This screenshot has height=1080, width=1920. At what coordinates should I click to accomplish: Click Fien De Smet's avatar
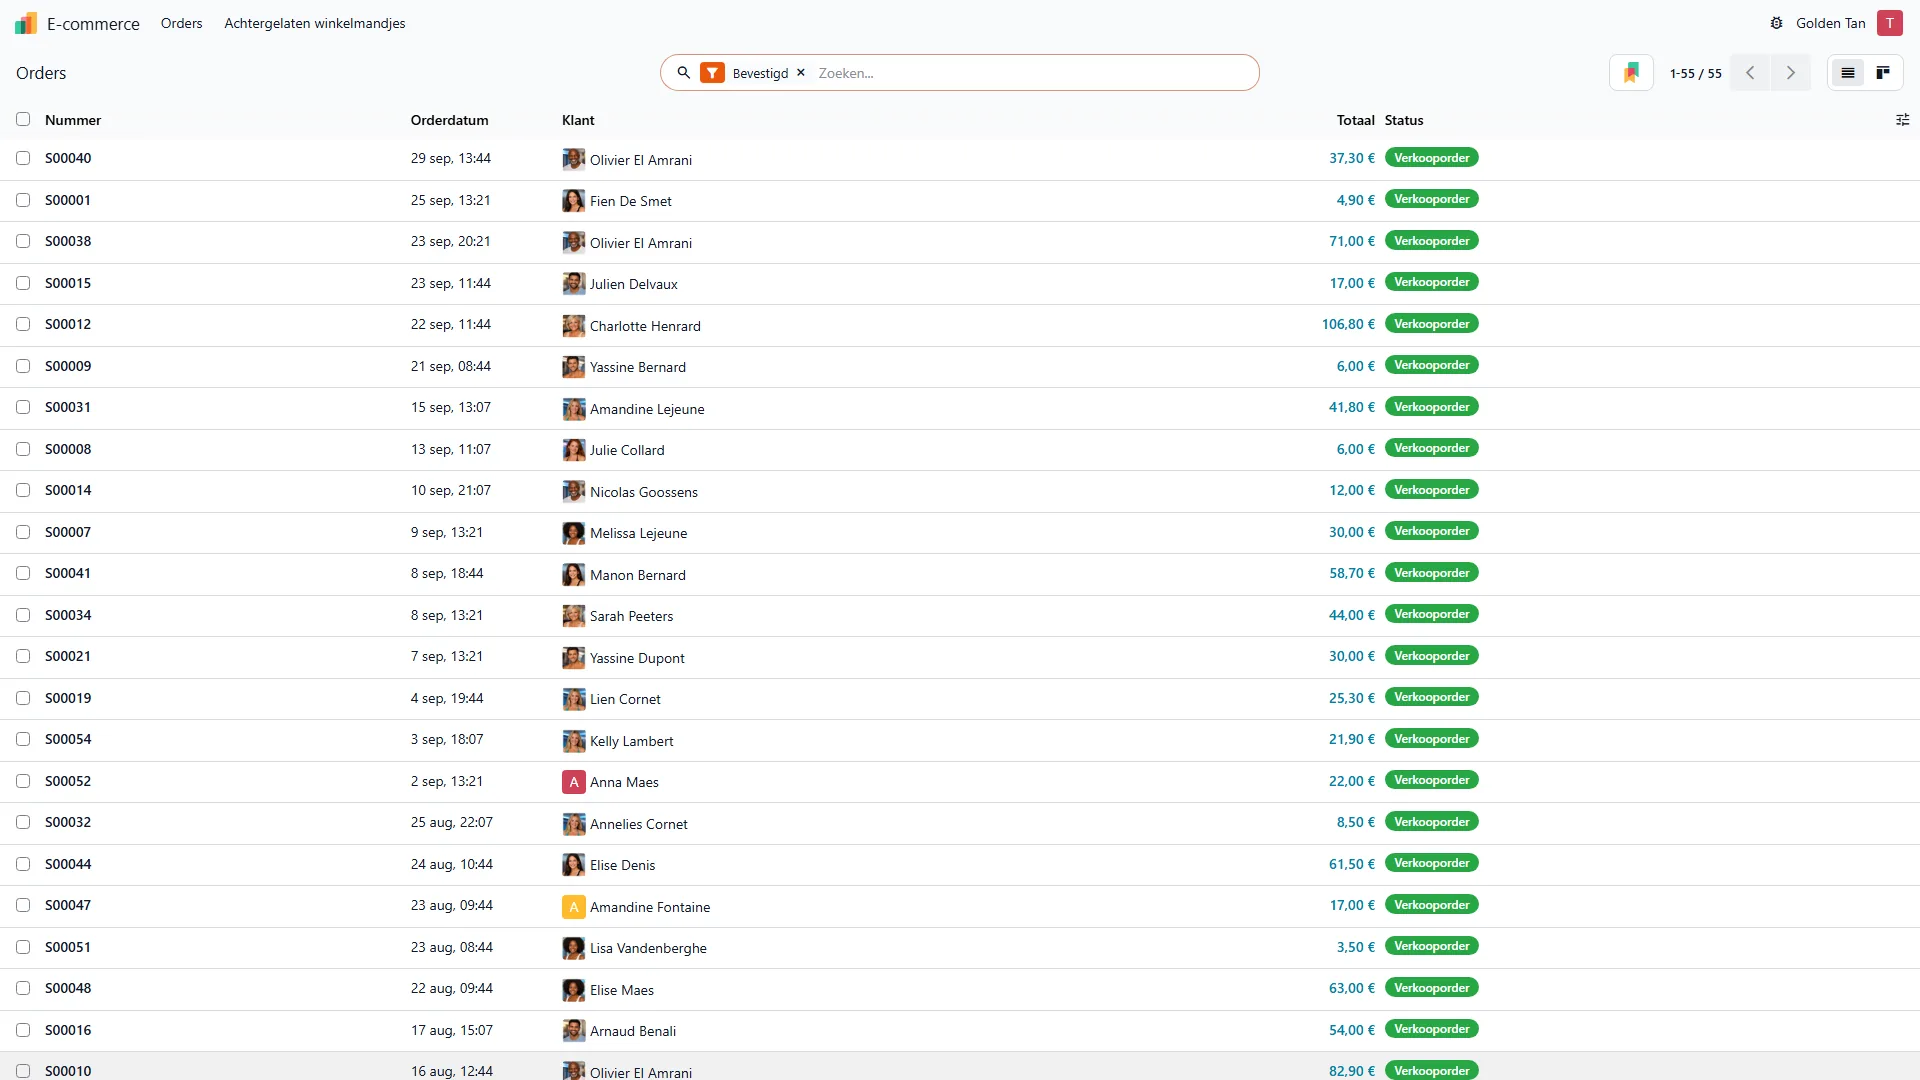tap(573, 201)
